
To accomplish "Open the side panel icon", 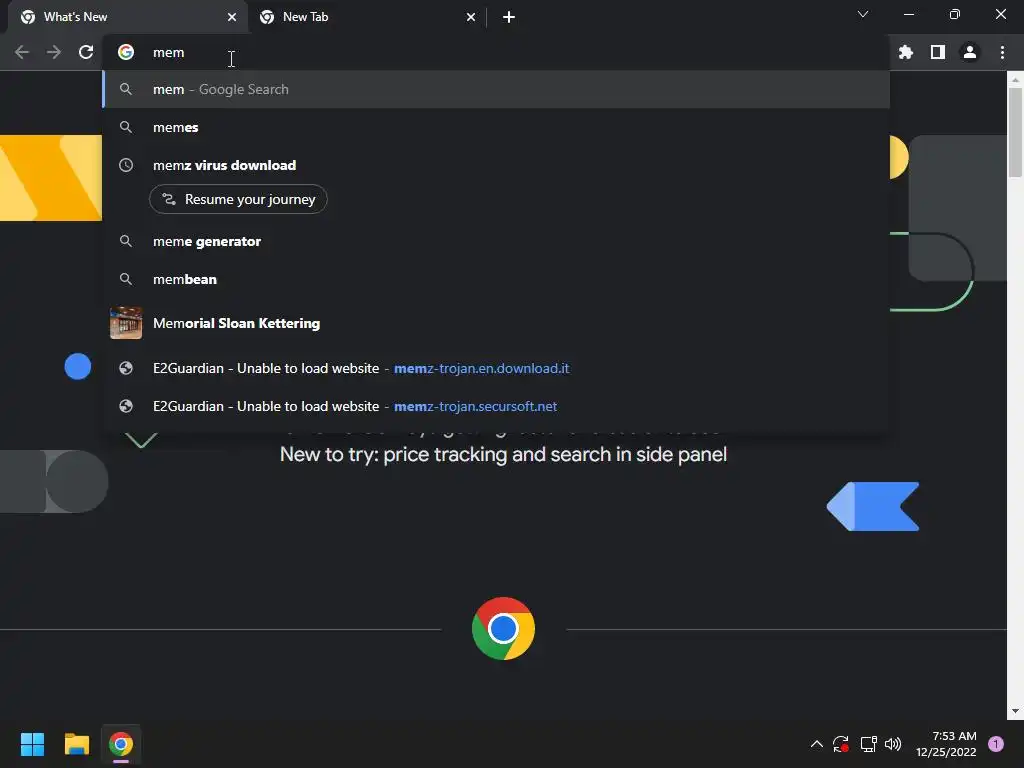I will click(938, 52).
